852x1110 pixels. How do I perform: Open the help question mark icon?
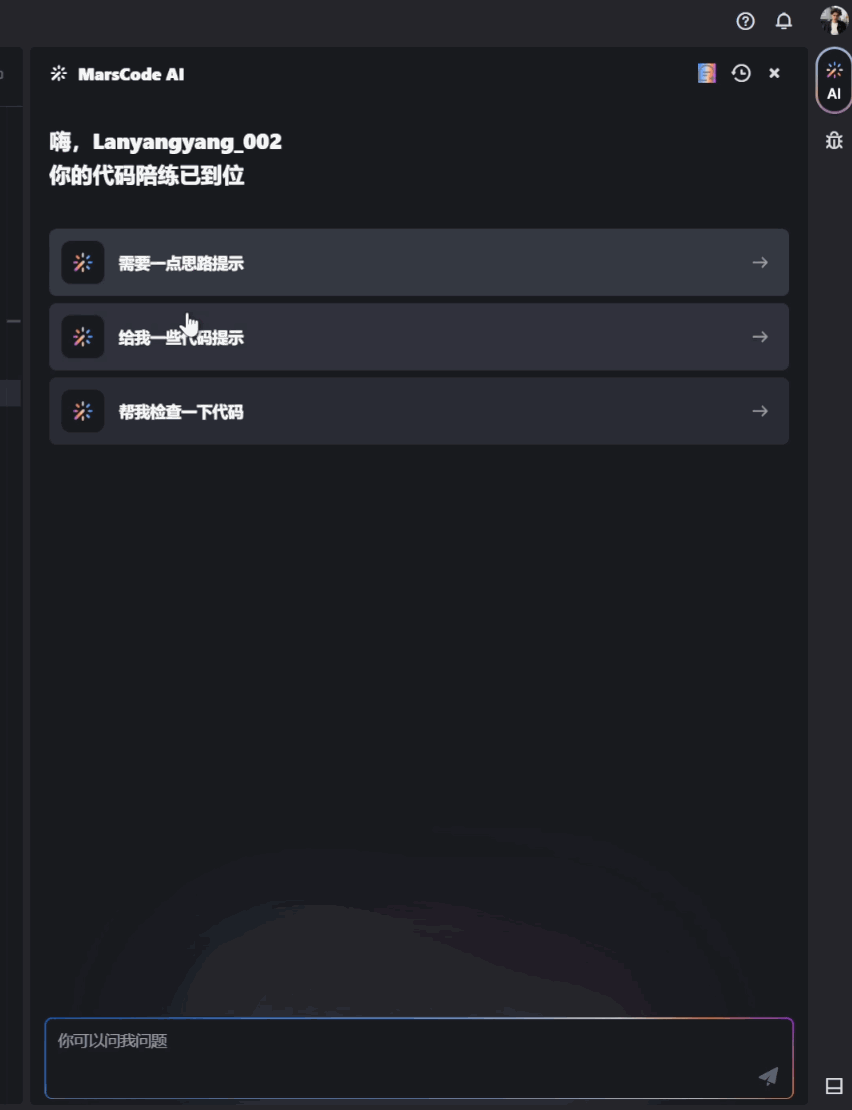coord(745,21)
